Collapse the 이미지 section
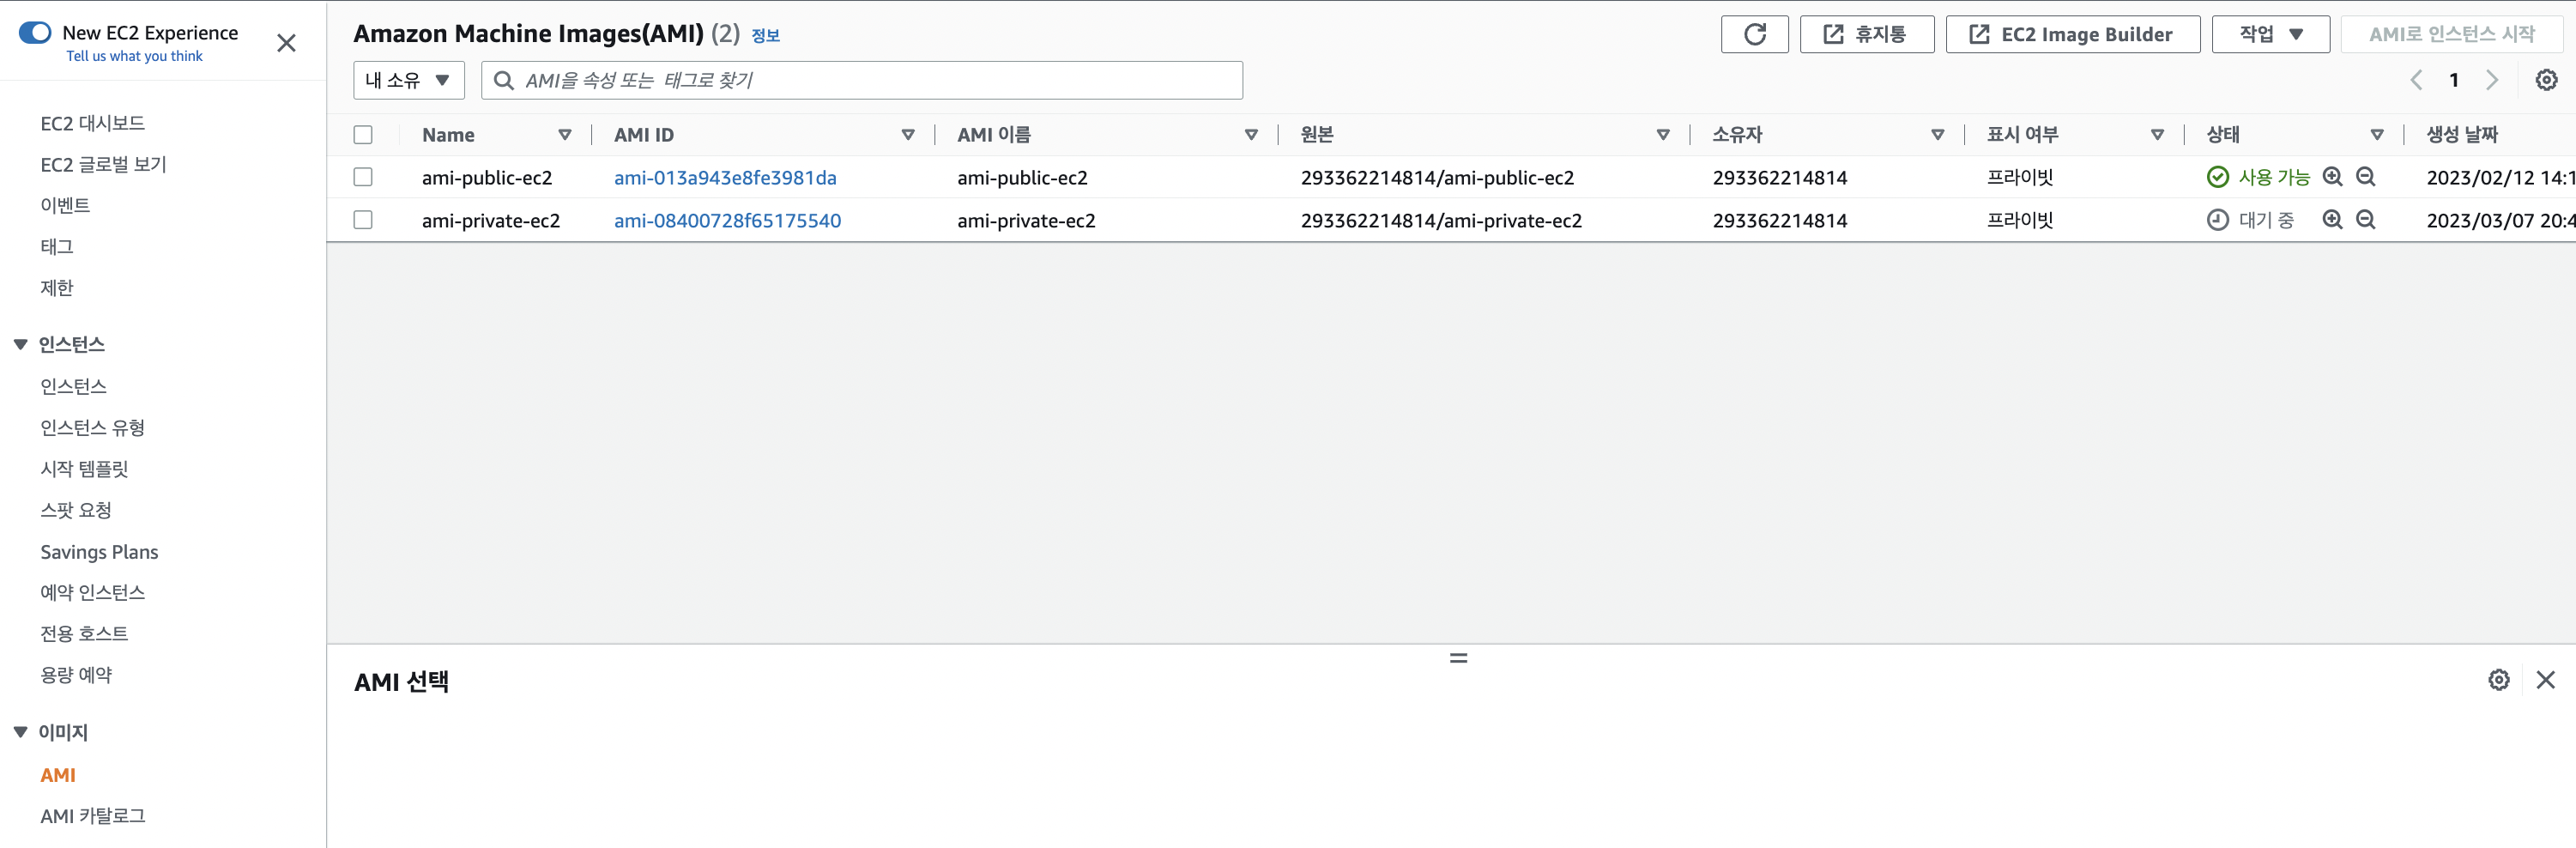 (20, 733)
